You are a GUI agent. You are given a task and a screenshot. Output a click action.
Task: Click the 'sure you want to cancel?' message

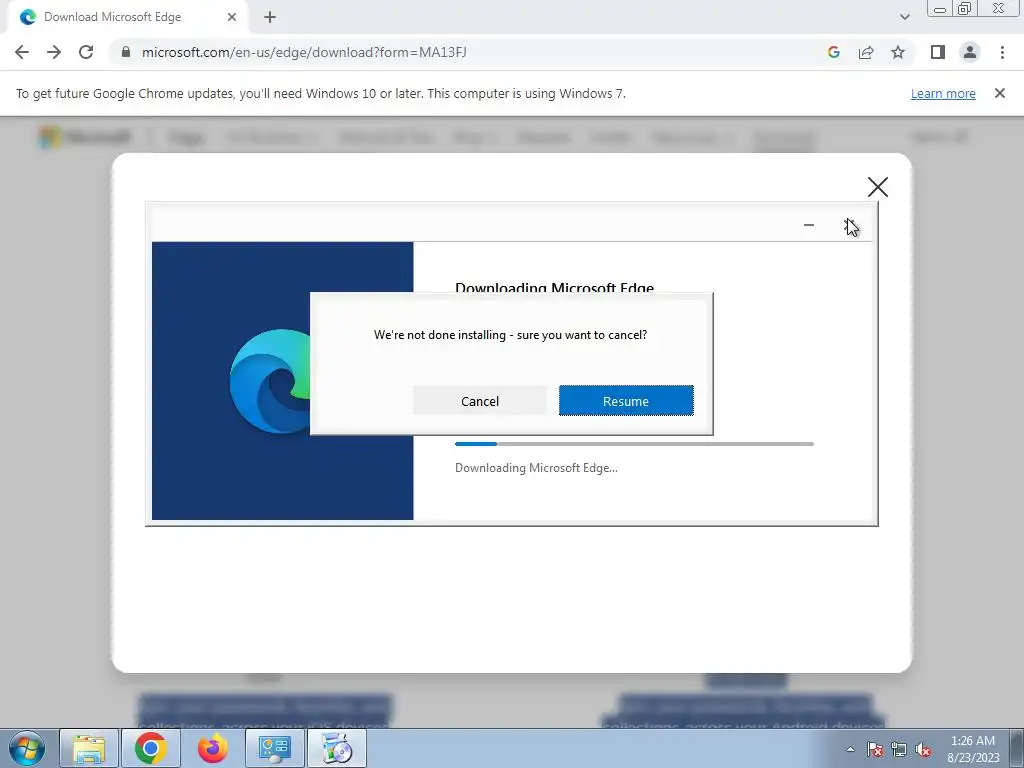(510, 334)
